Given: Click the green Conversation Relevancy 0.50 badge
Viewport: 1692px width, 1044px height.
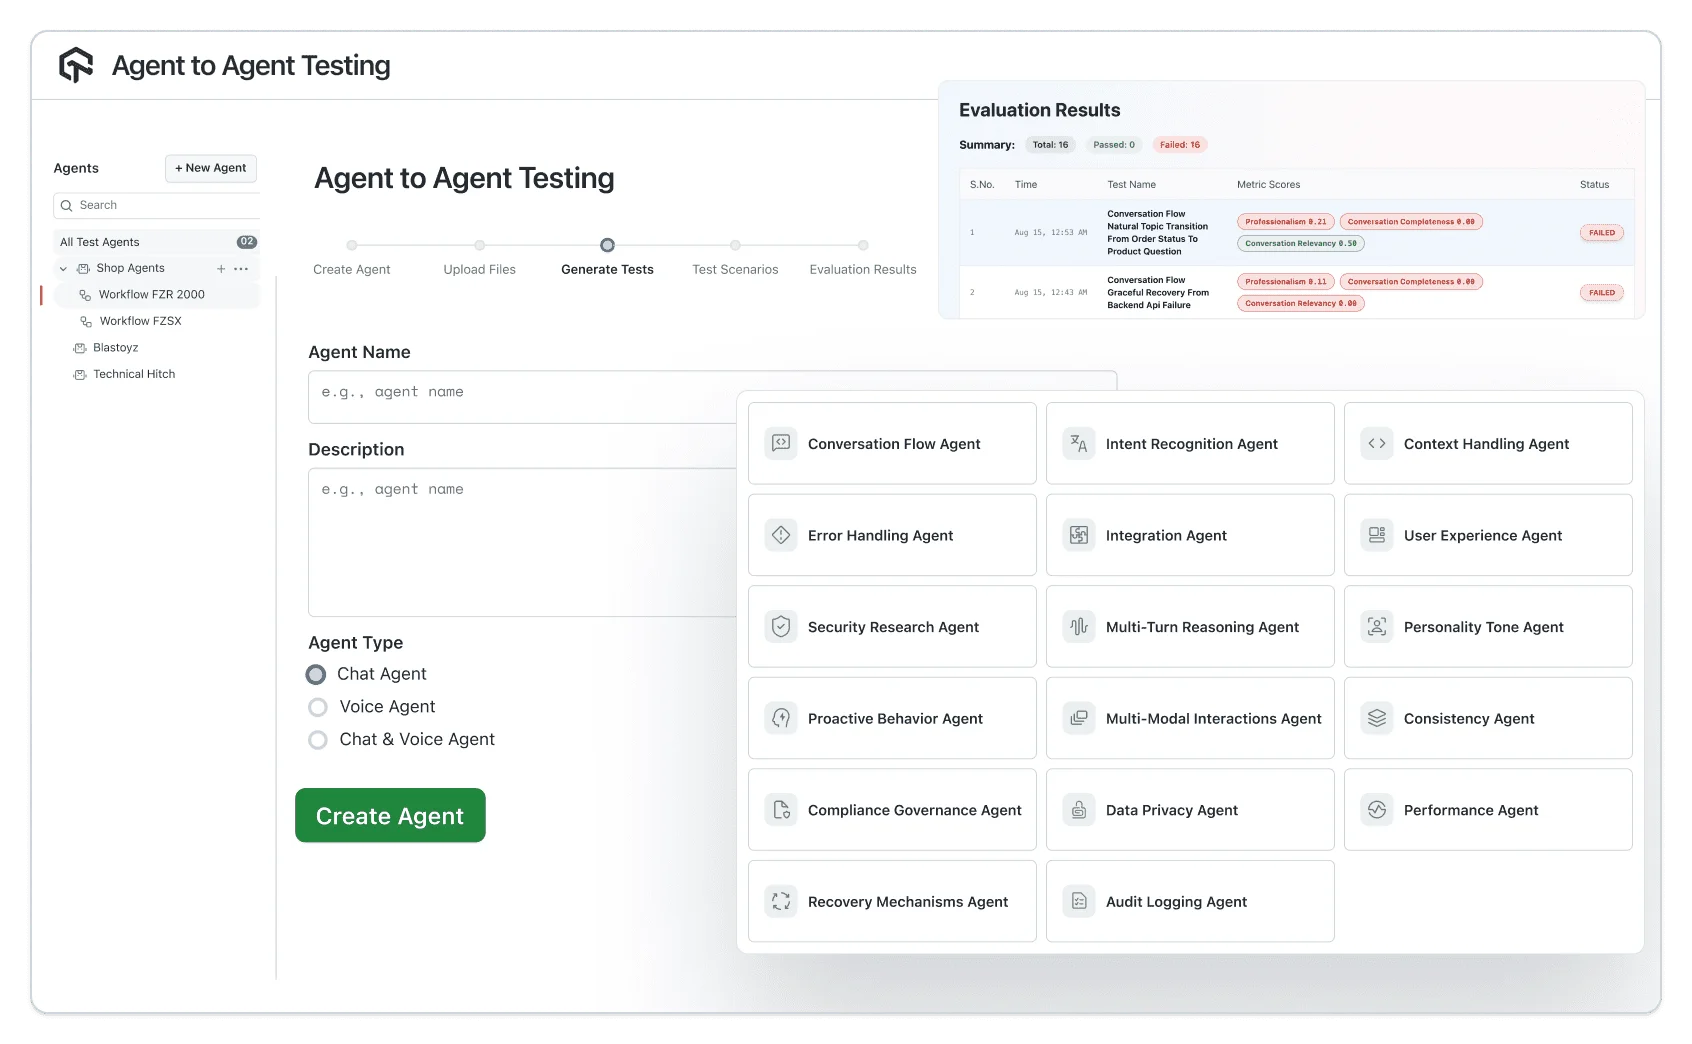Looking at the screenshot, I should click(x=1300, y=243).
